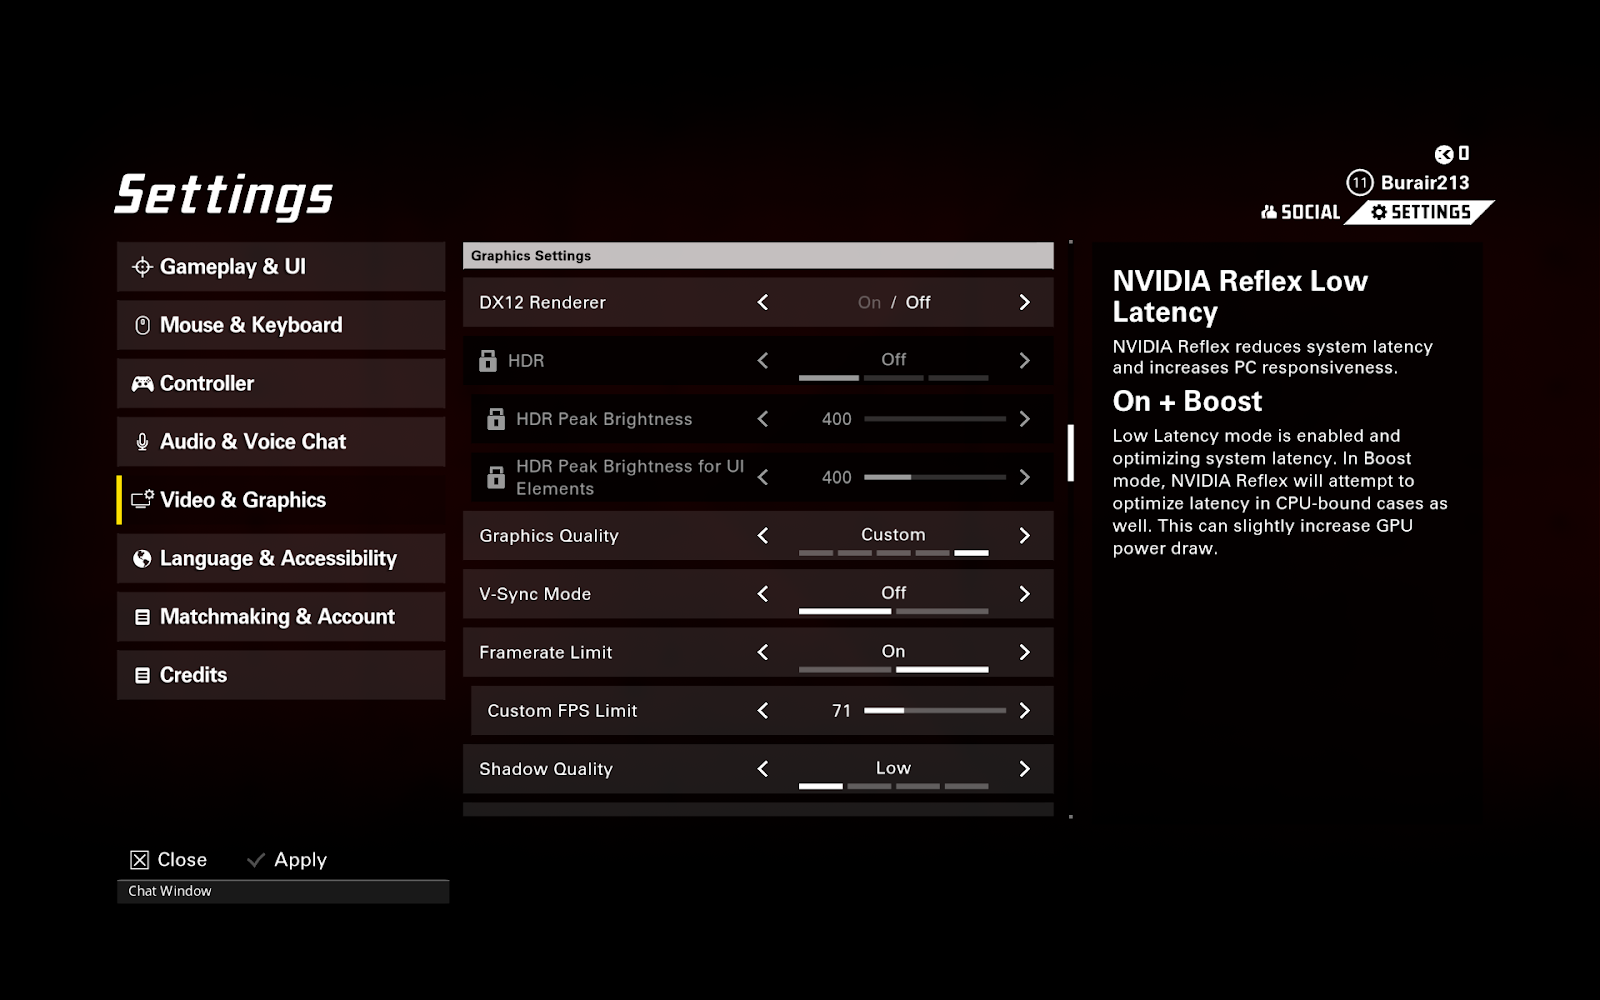Click the Custom FPS Limit value 71
This screenshot has height=1000, width=1600.
coord(842,710)
